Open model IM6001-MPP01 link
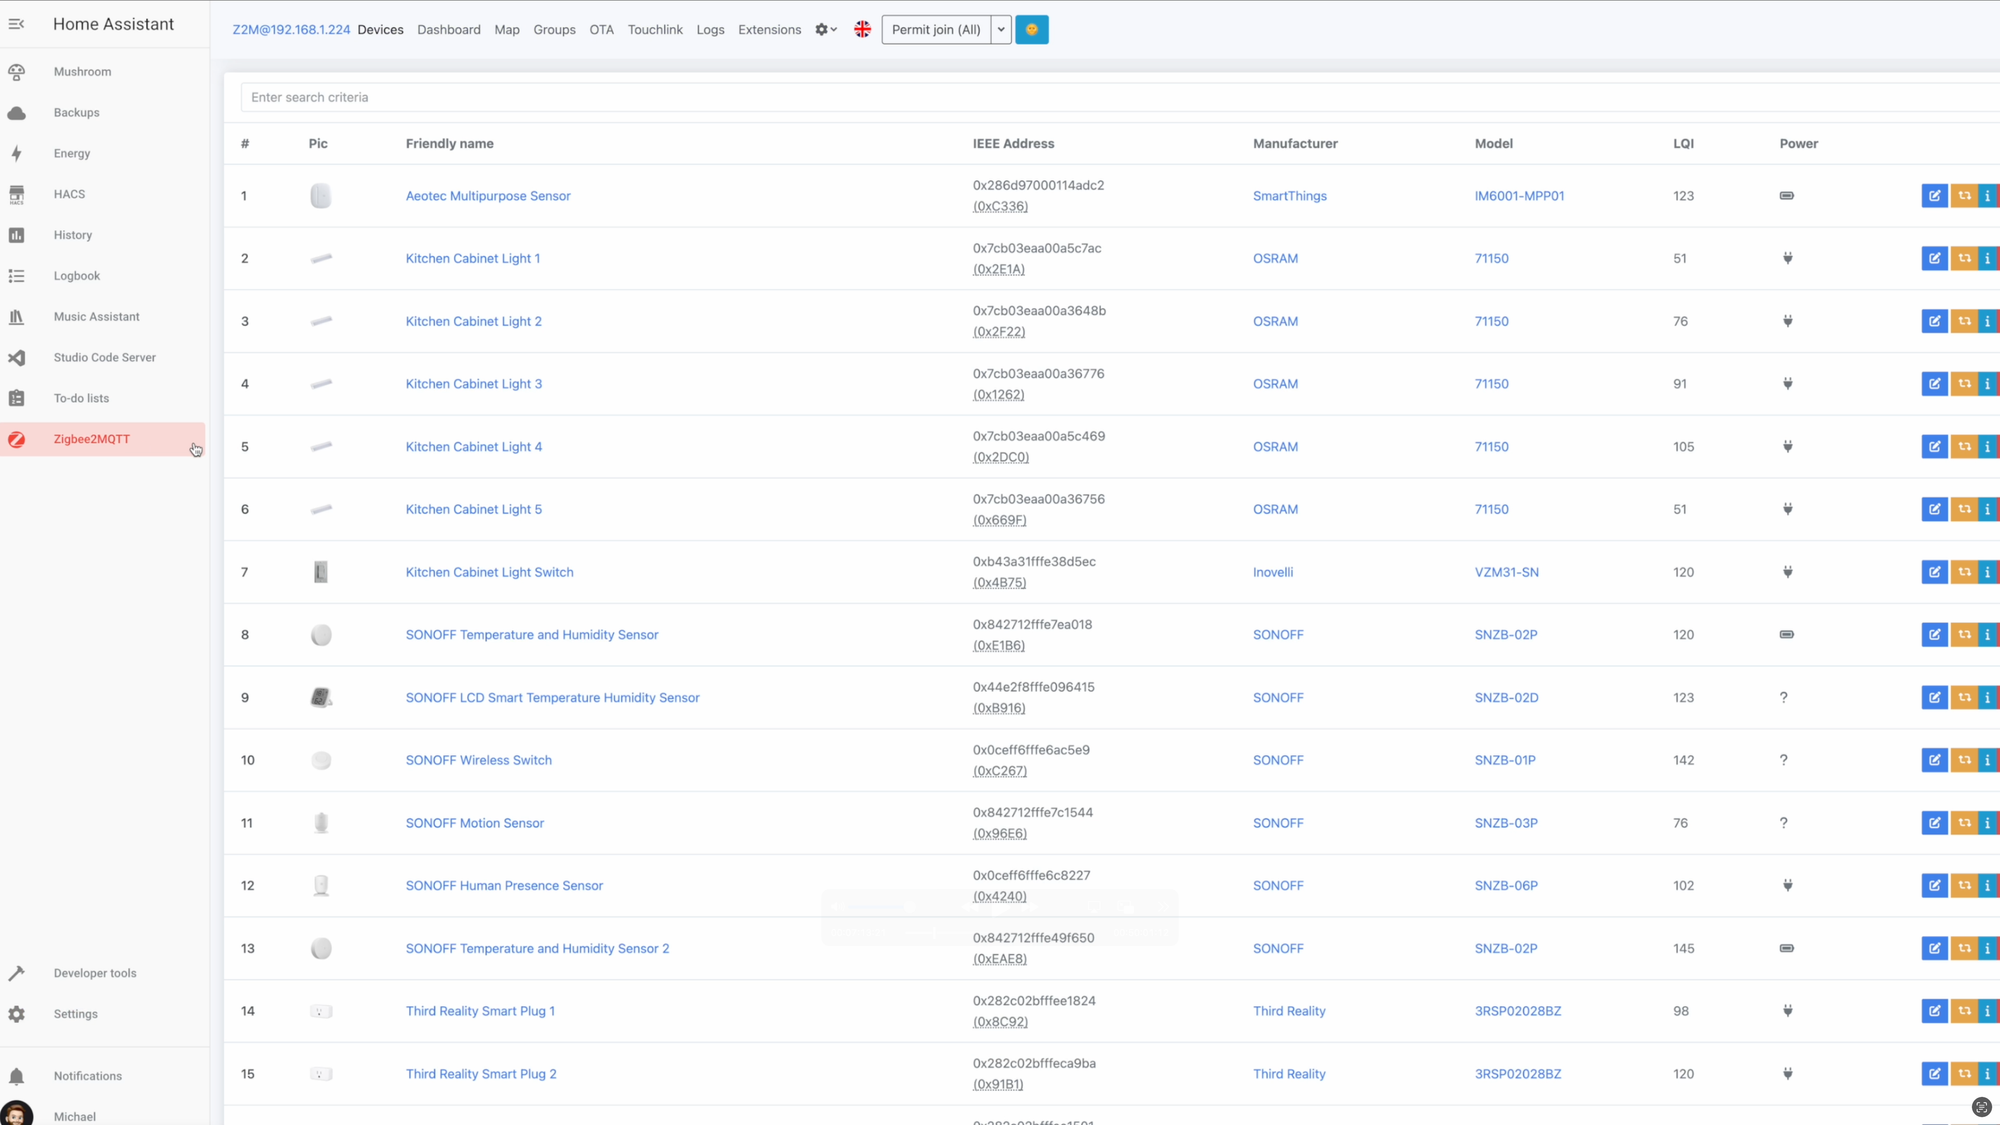The width and height of the screenshot is (2000, 1125). [x=1519, y=196]
